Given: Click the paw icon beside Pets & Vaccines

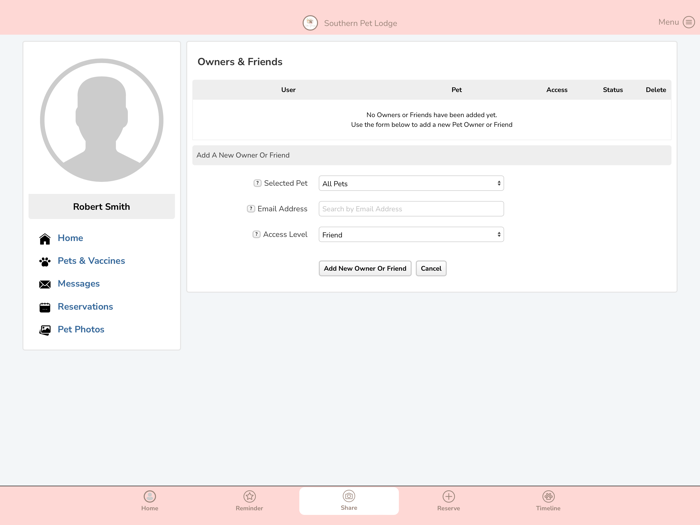Looking at the screenshot, I should [45, 262].
